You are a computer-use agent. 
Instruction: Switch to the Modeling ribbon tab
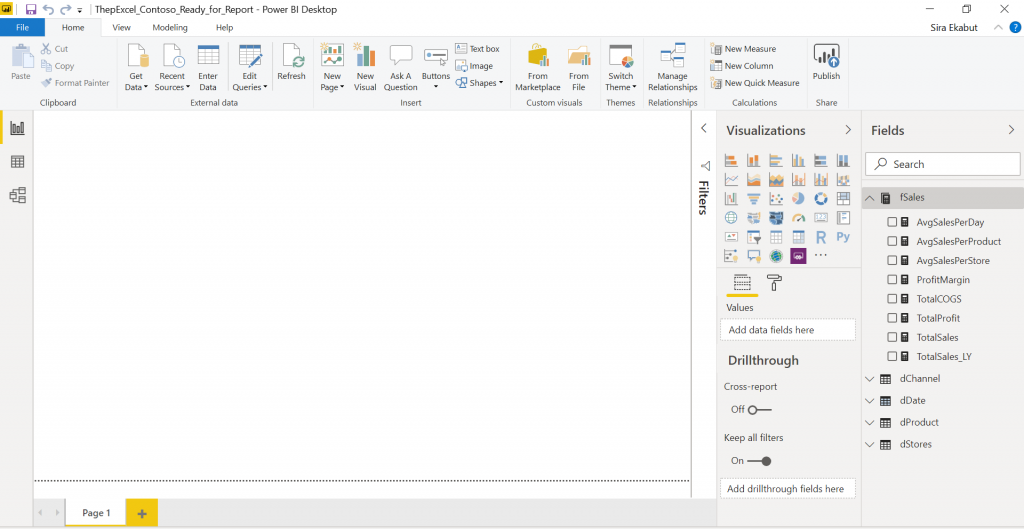pos(170,27)
